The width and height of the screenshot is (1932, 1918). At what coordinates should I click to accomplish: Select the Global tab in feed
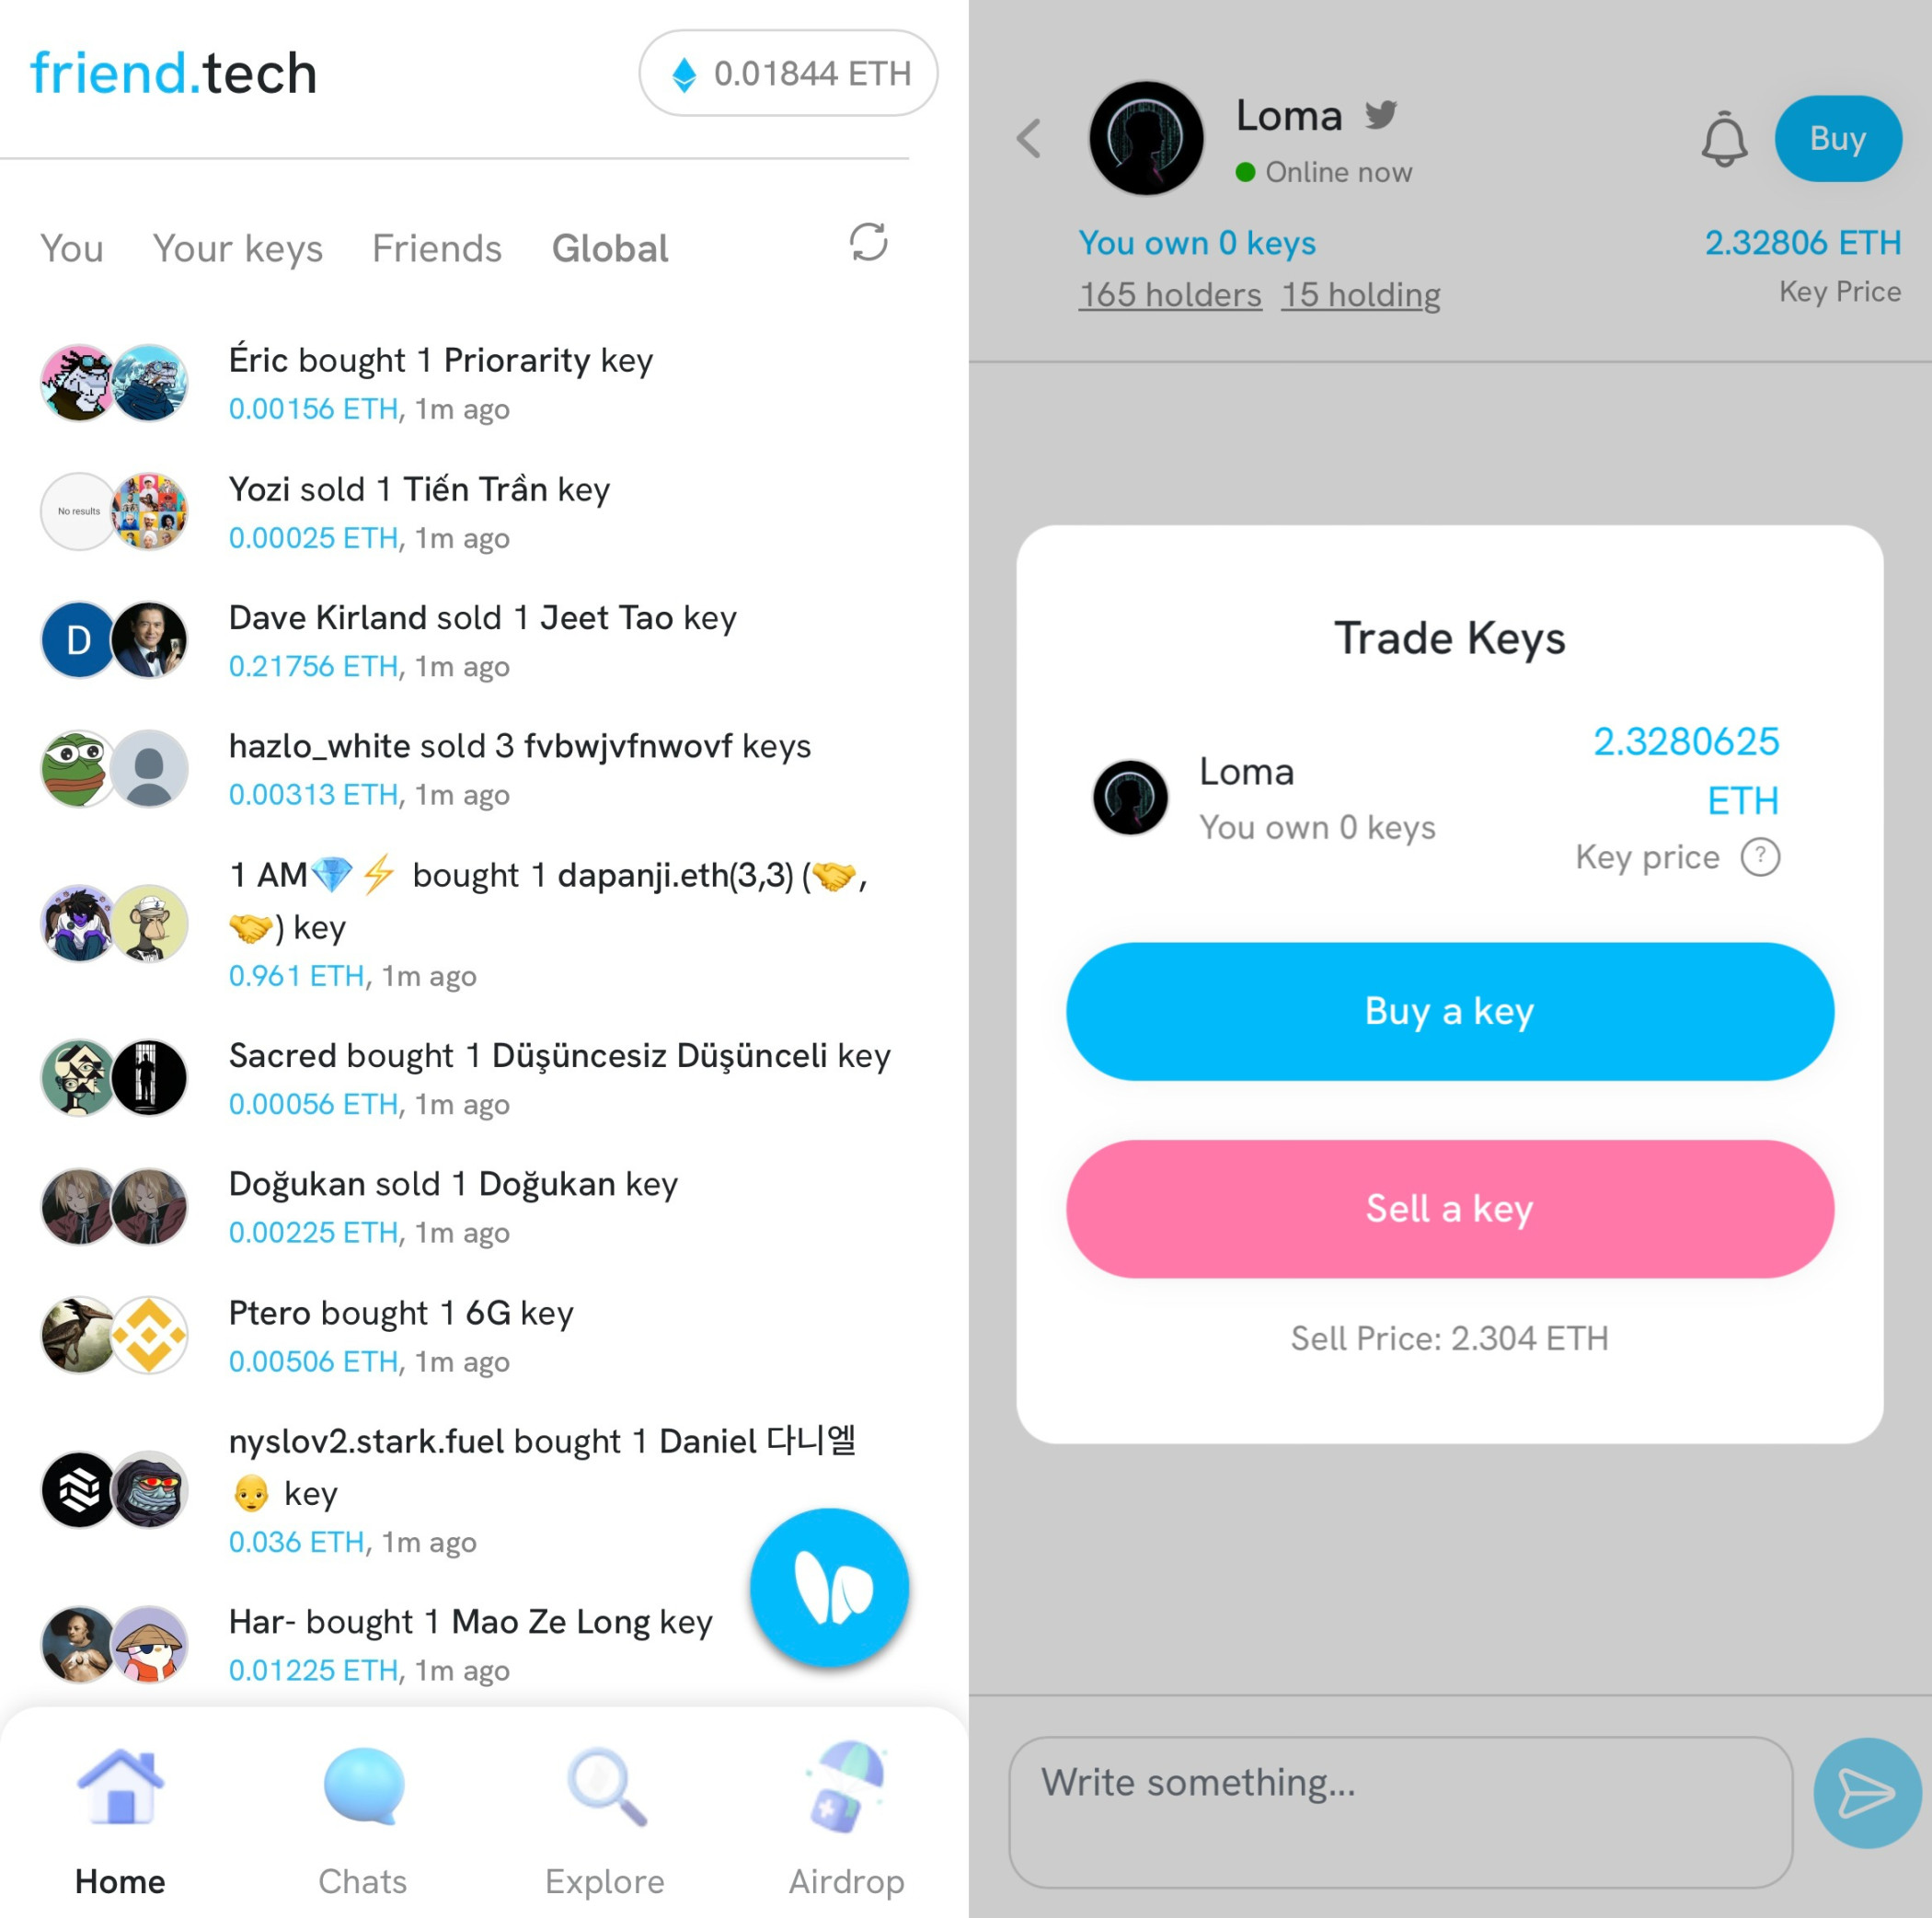(x=608, y=246)
